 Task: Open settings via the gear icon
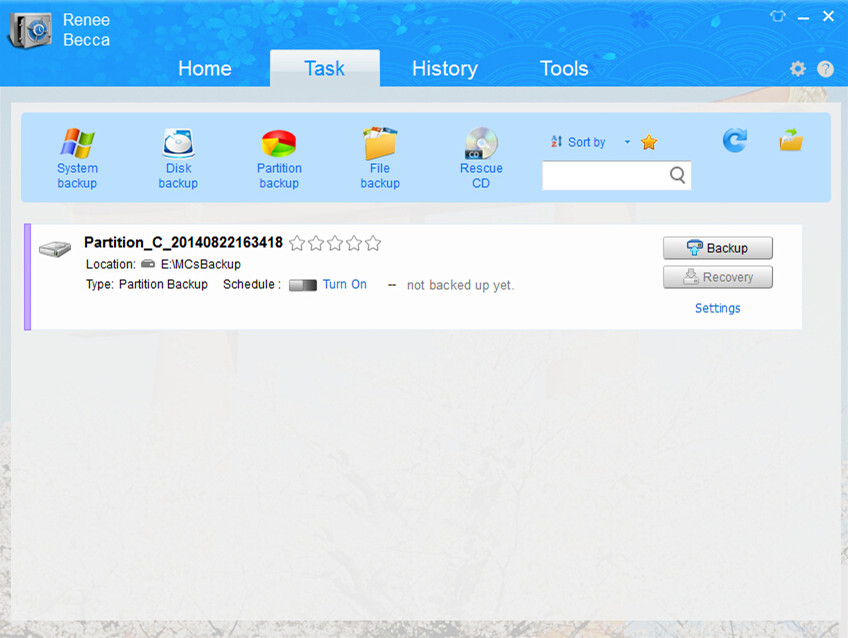point(797,69)
